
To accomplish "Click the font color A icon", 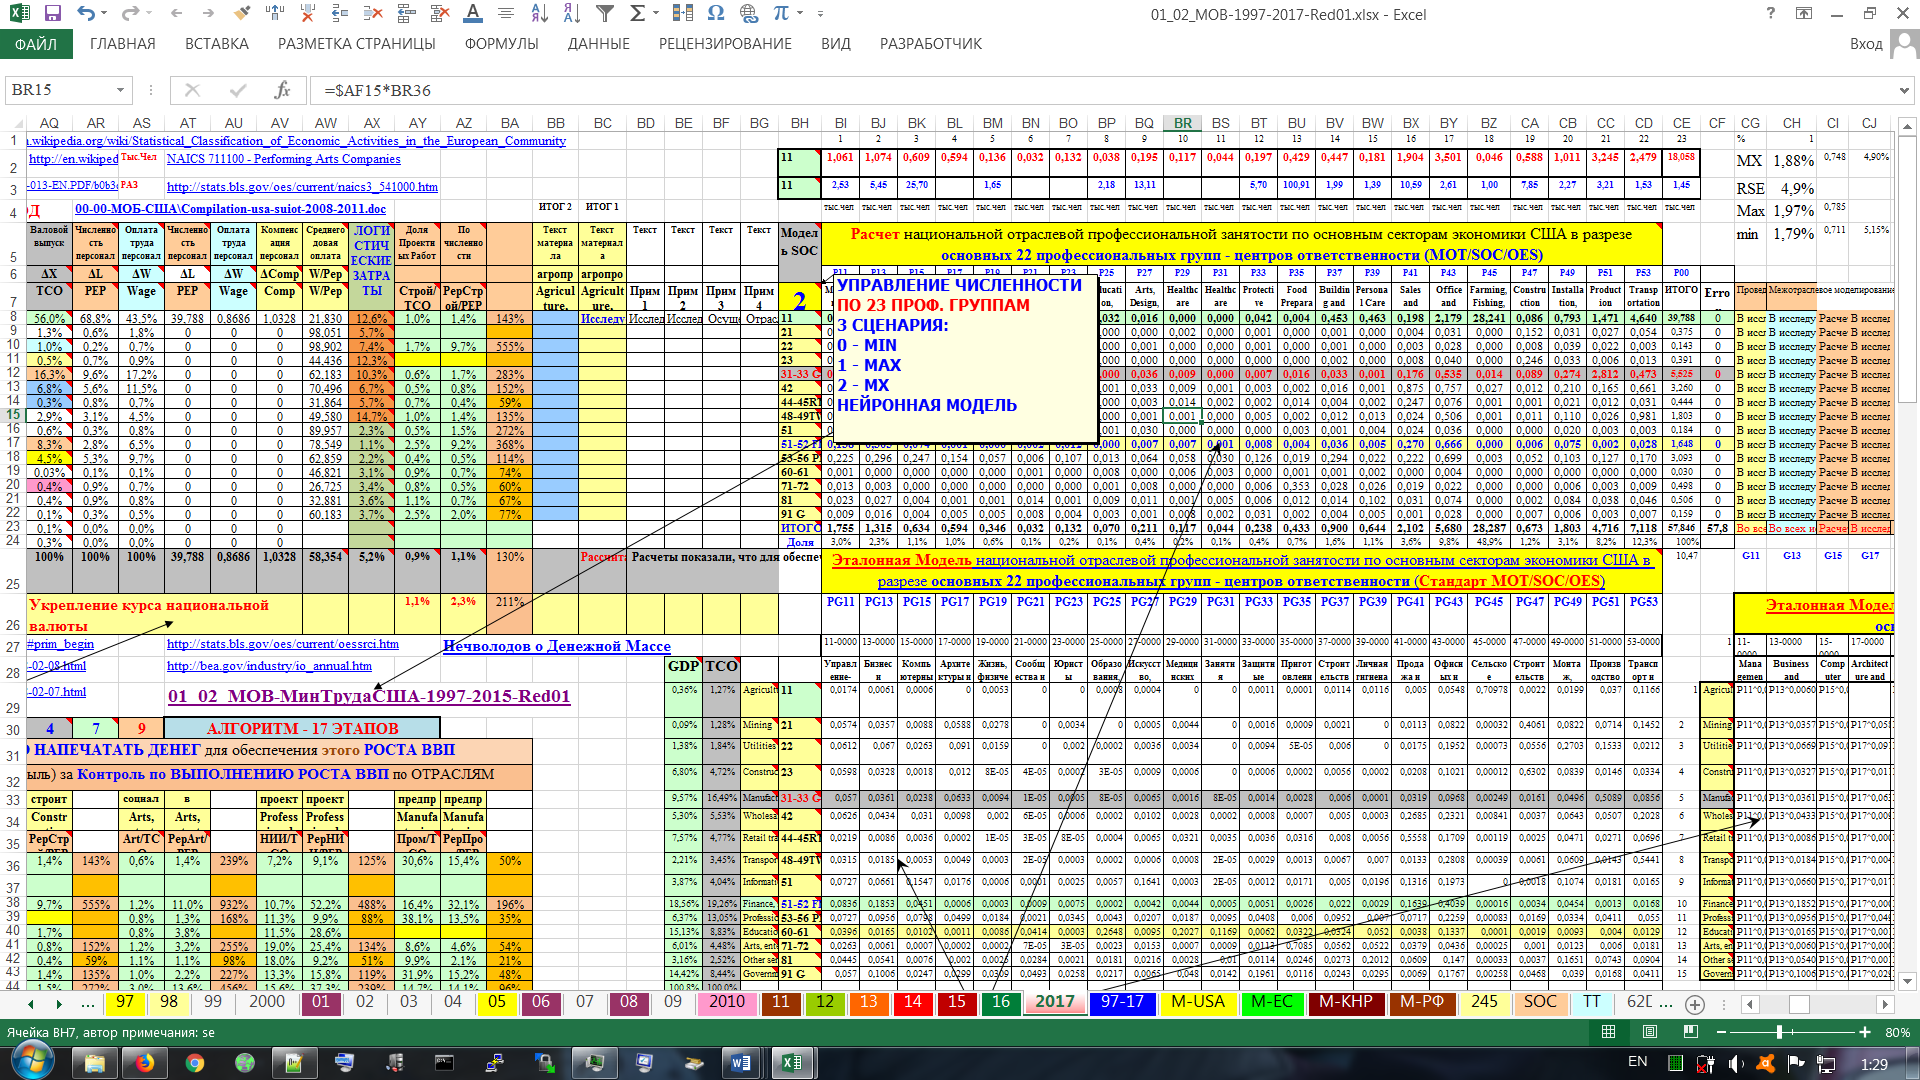I will click(473, 14).
